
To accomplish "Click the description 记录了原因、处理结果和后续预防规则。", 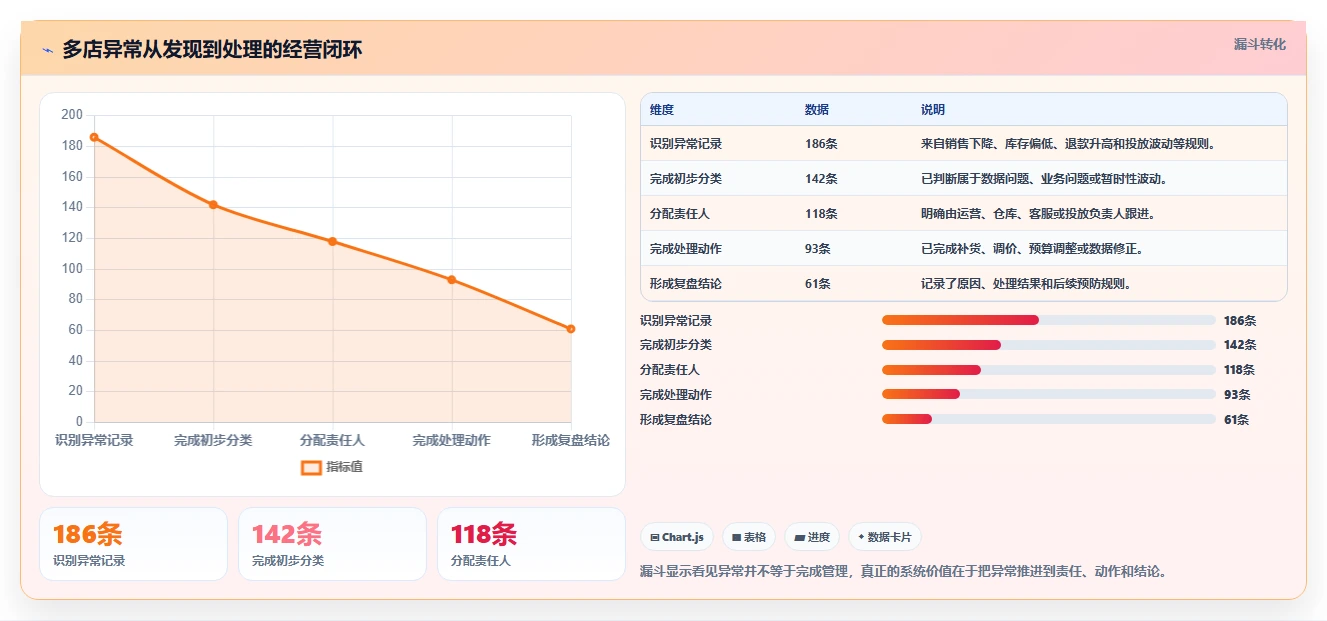I will pyautogui.click(x=1029, y=284).
